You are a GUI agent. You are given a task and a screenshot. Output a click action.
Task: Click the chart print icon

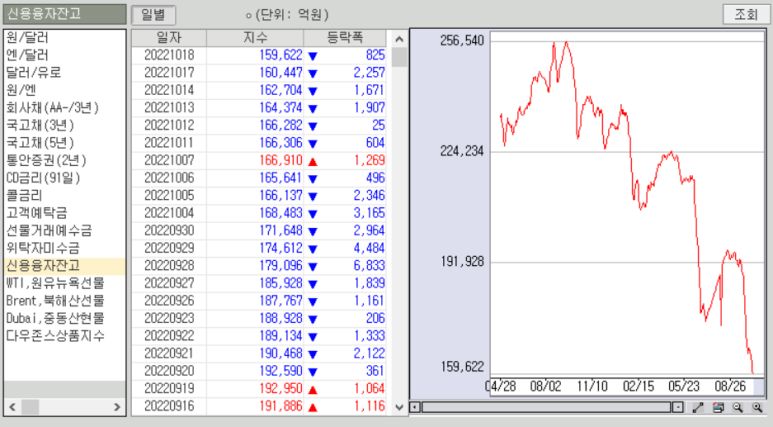click(718, 408)
